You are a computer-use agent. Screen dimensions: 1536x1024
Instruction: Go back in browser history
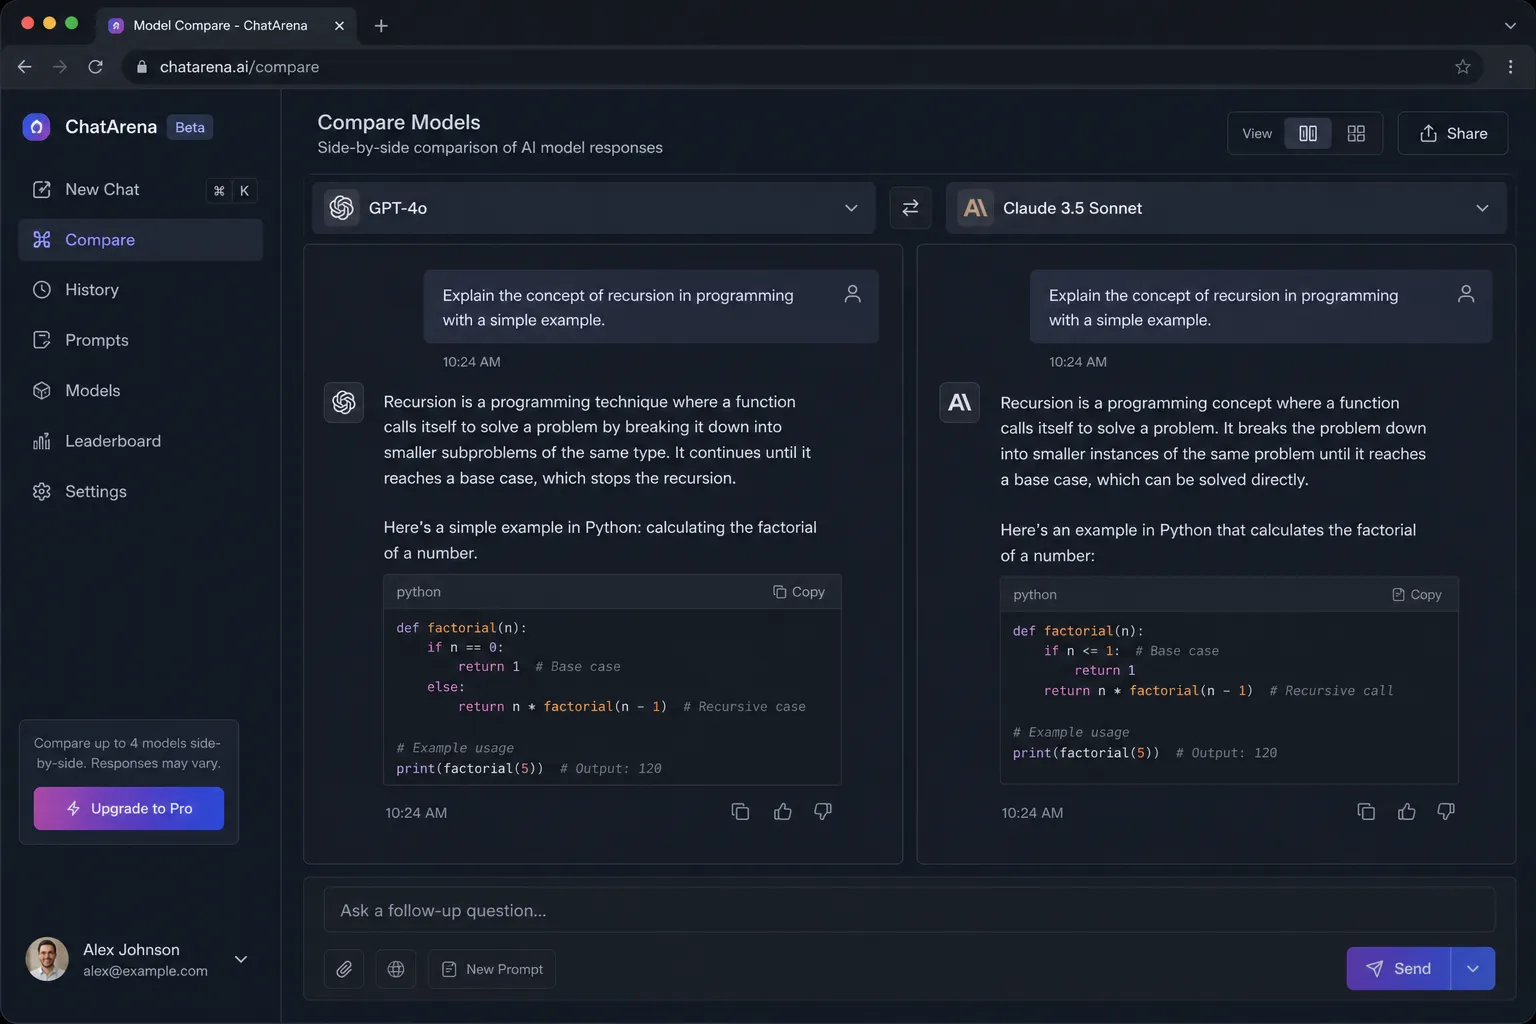click(x=25, y=67)
